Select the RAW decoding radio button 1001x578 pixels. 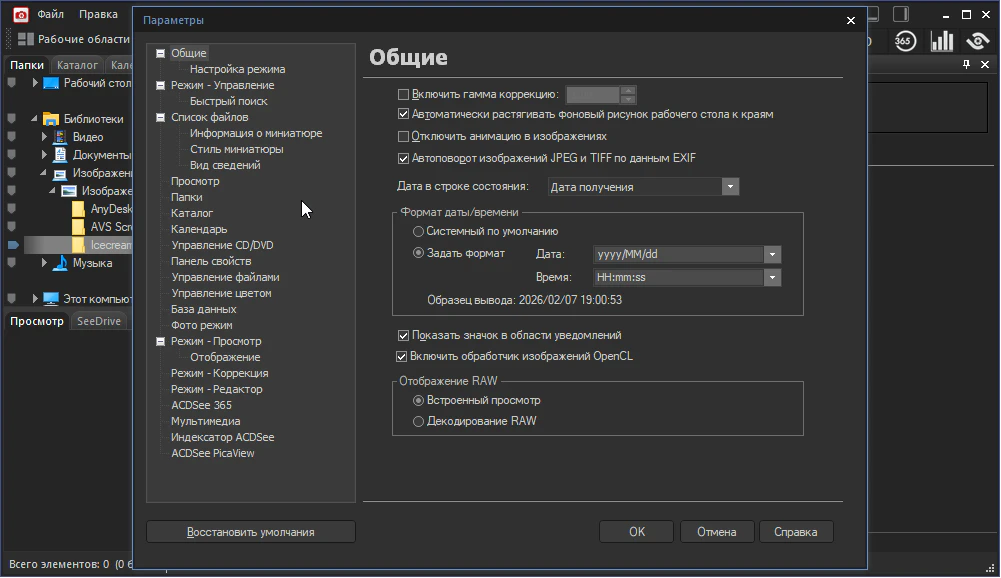[x=419, y=422]
